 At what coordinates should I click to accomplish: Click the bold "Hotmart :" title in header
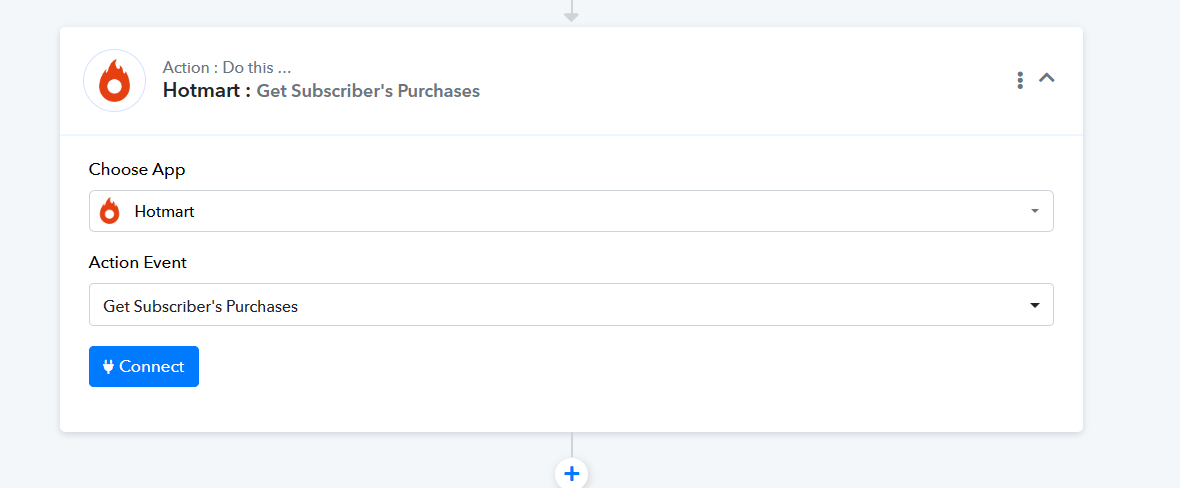click(x=206, y=91)
